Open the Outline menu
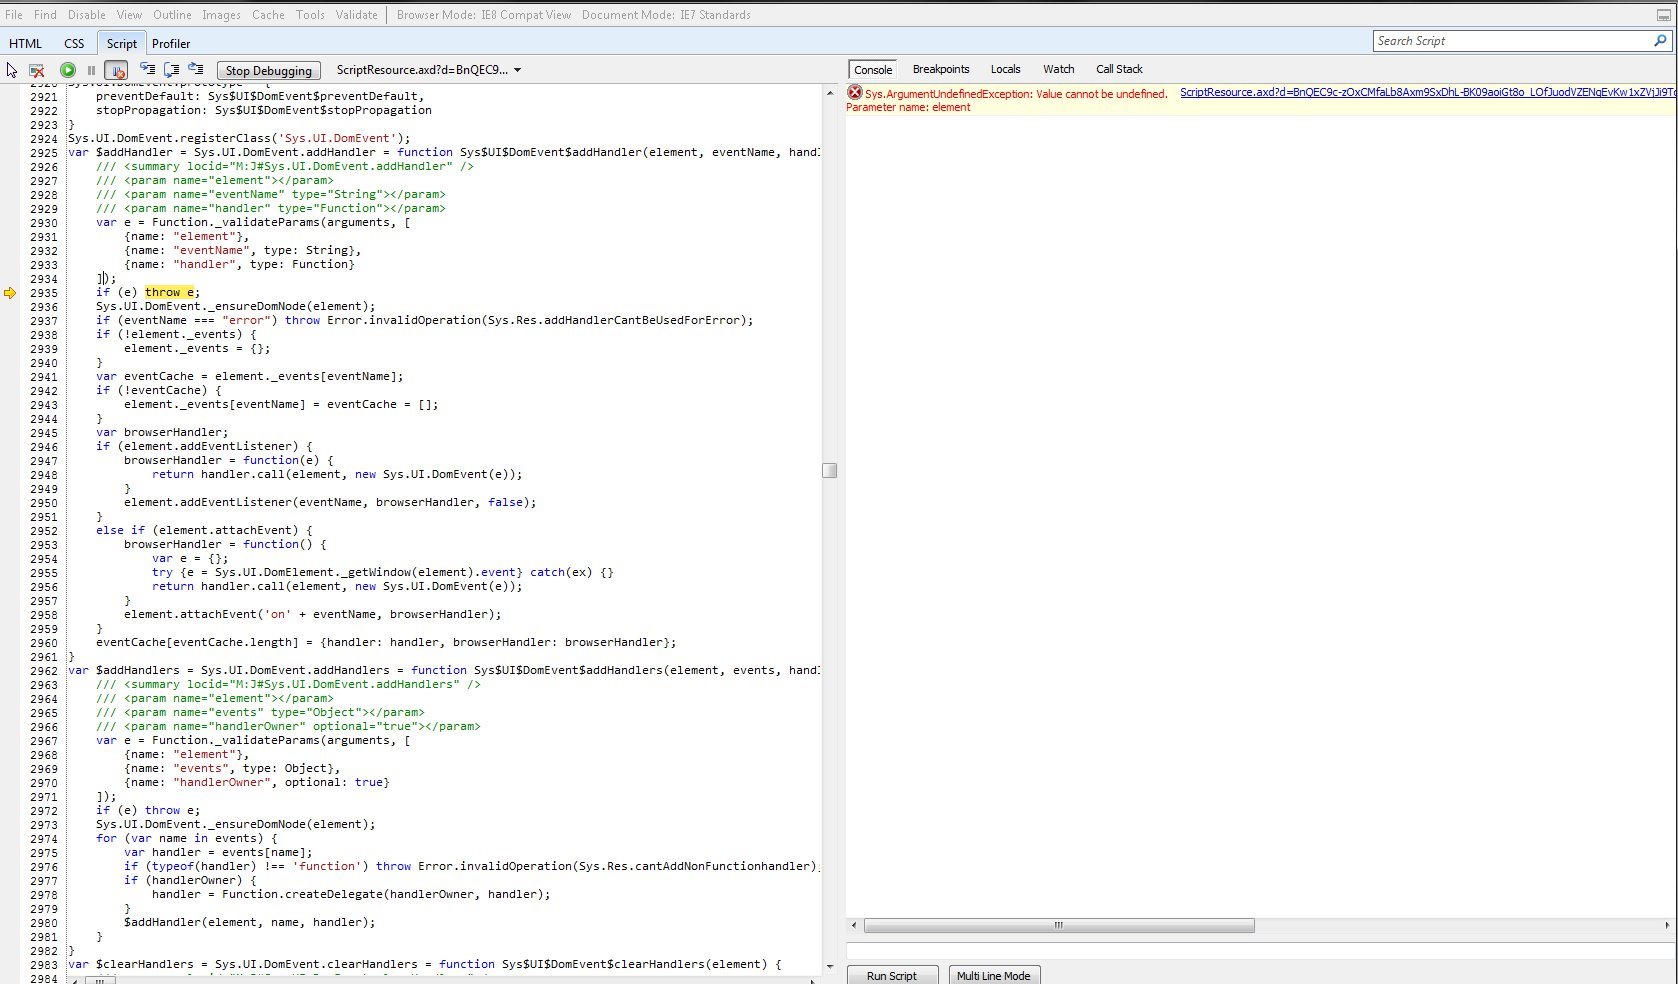The height and width of the screenshot is (984, 1678). 172,15
